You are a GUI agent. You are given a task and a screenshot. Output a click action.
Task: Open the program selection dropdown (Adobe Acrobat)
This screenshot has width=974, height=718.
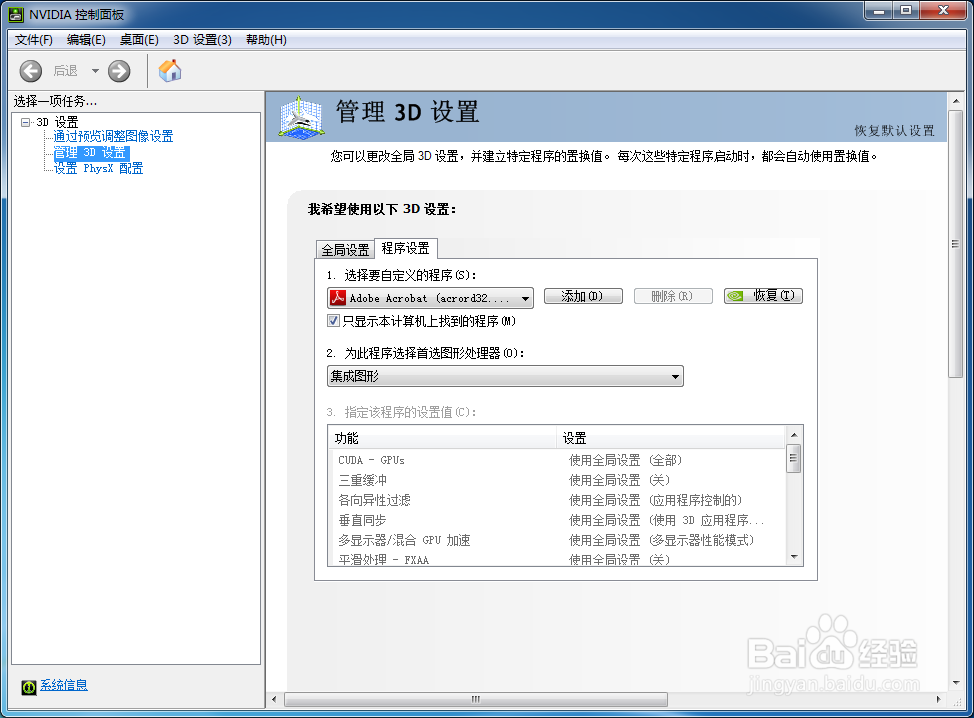point(430,298)
